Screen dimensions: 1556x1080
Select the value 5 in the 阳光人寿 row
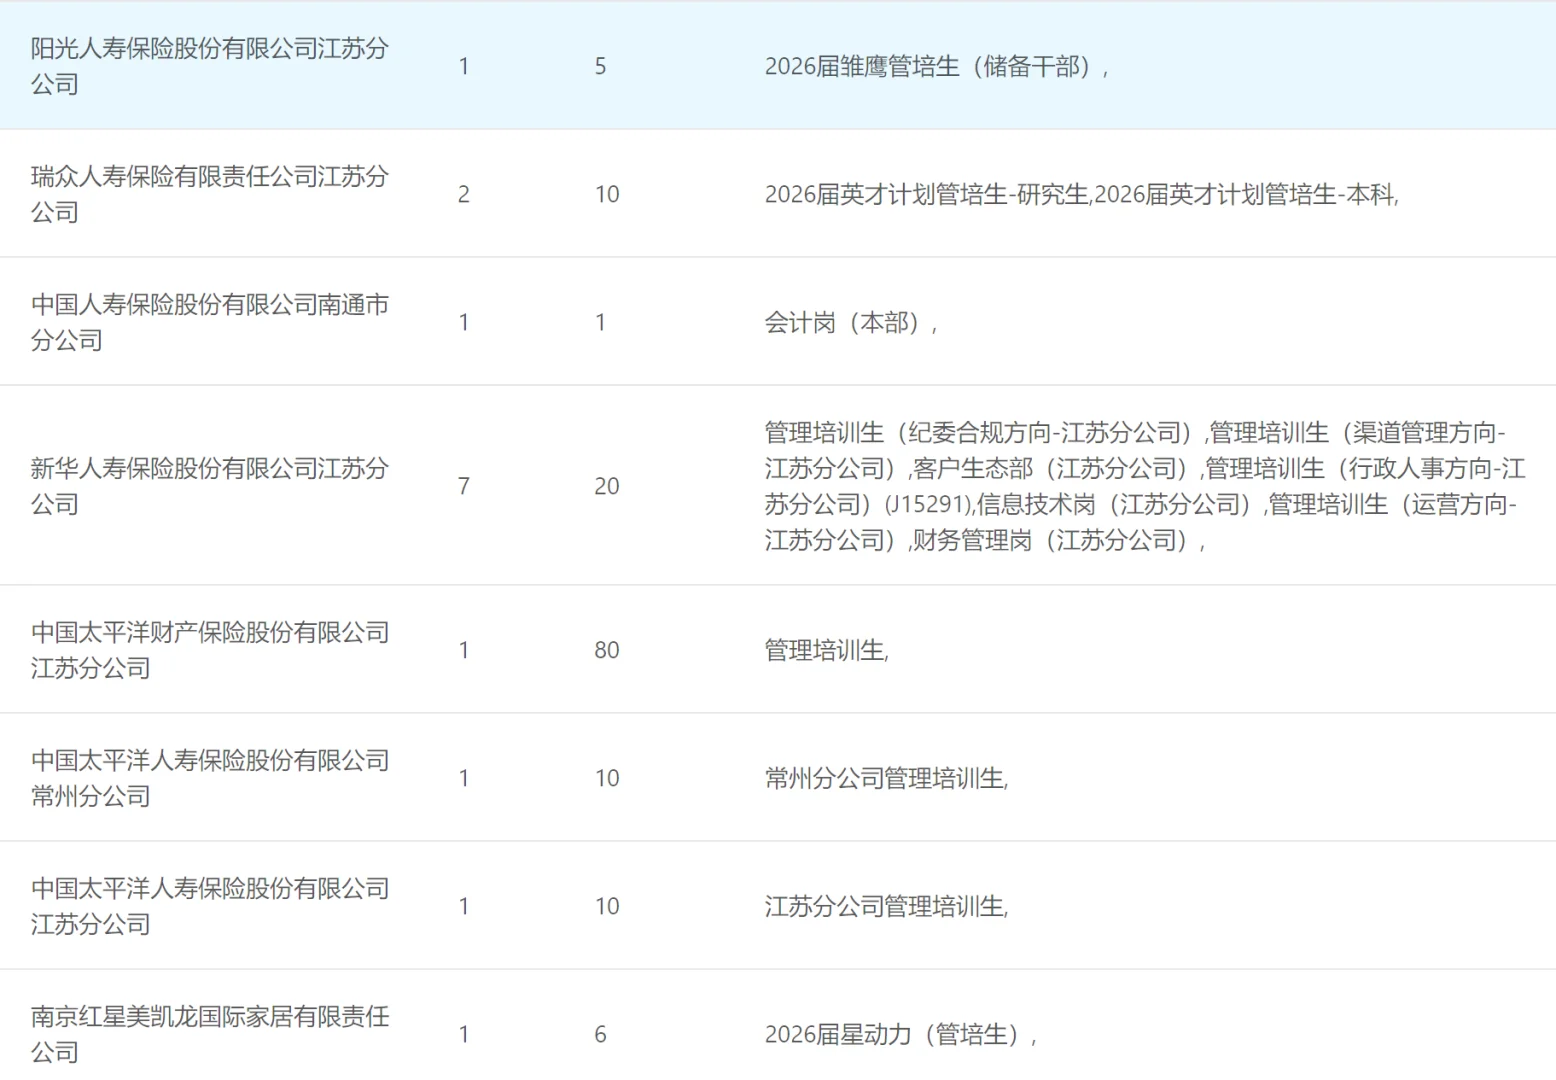tap(600, 66)
